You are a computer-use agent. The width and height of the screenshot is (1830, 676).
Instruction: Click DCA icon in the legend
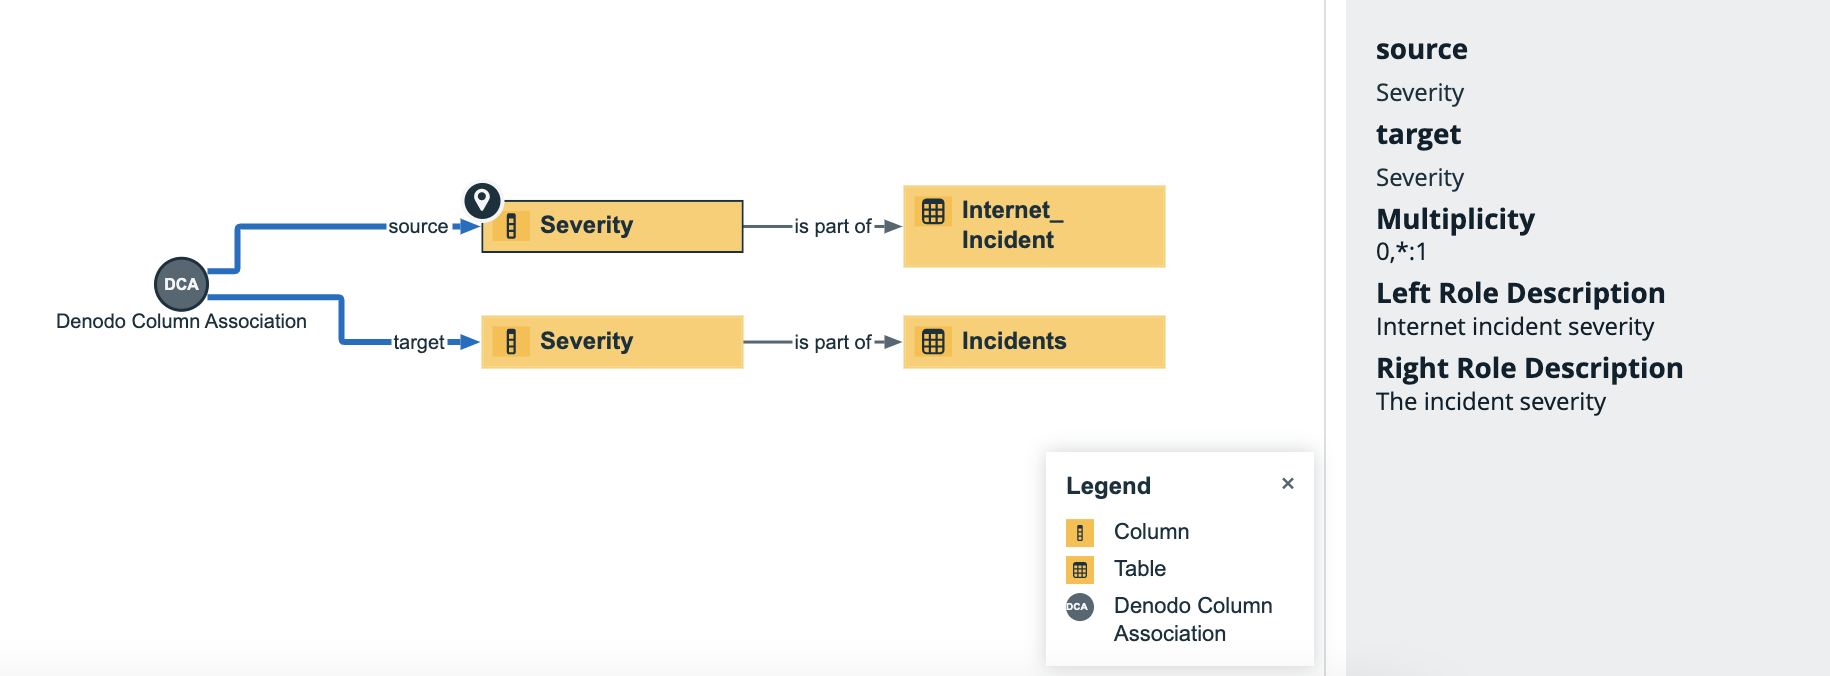click(1080, 607)
